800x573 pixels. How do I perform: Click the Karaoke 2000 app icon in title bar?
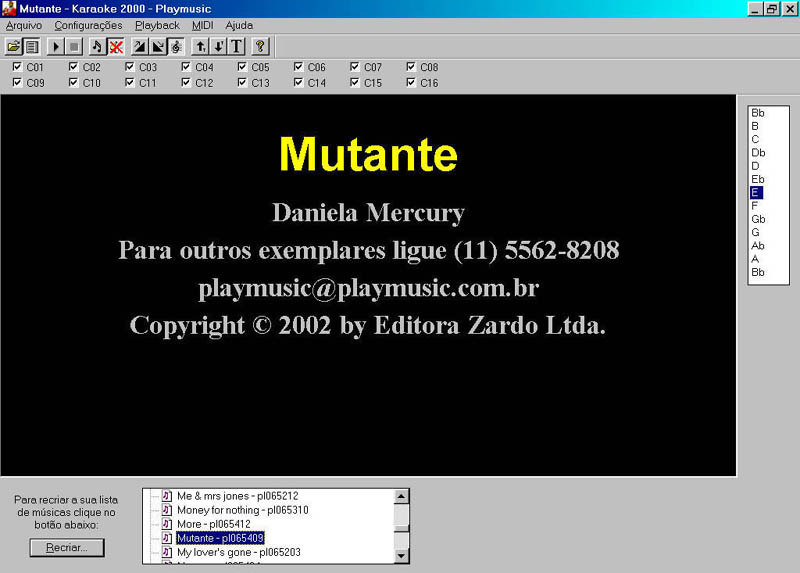(9, 9)
